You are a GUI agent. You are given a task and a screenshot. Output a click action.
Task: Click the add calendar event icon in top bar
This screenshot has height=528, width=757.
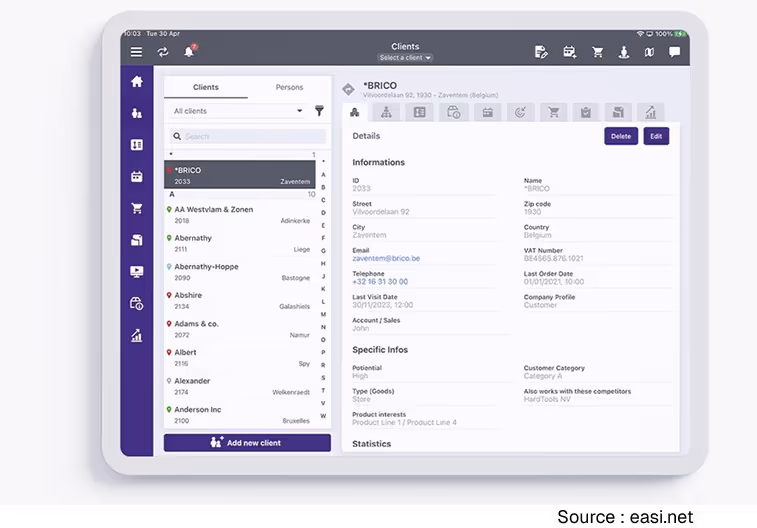click(570, 52)
